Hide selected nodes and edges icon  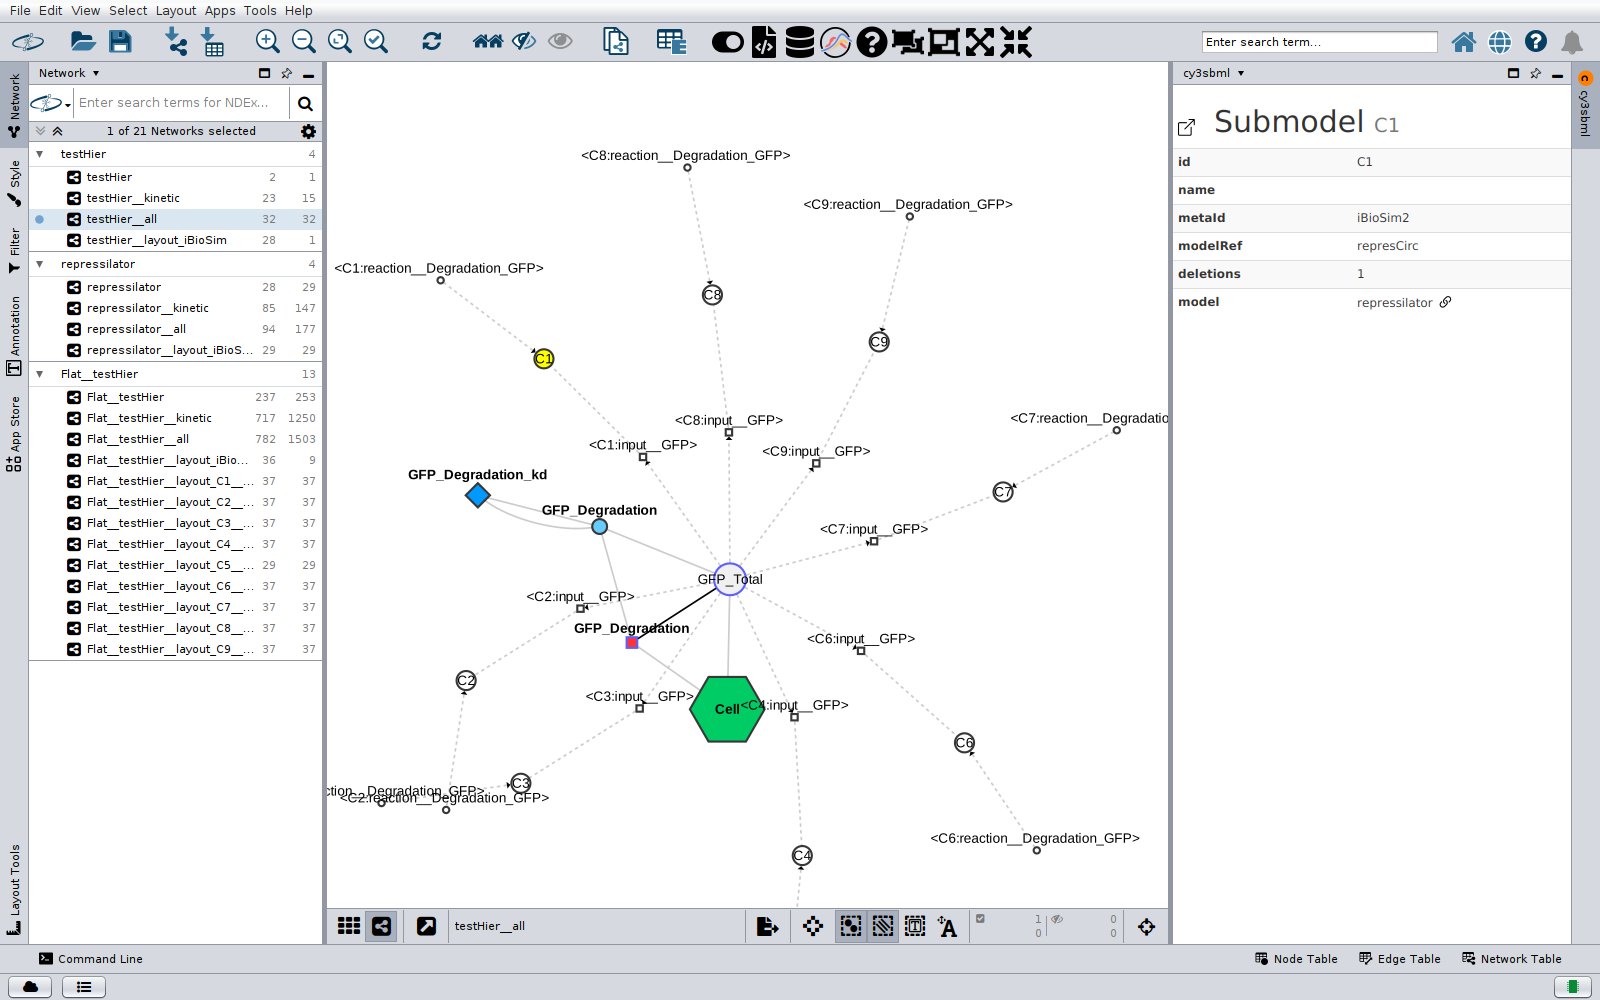[524, 41]
